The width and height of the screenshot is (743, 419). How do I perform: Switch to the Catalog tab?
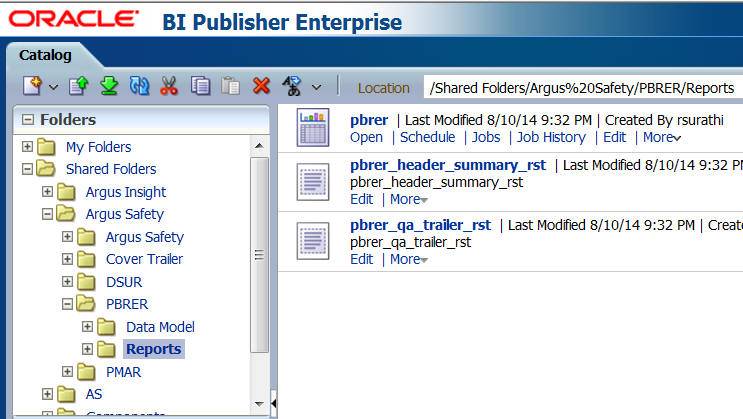click(45, 55)
